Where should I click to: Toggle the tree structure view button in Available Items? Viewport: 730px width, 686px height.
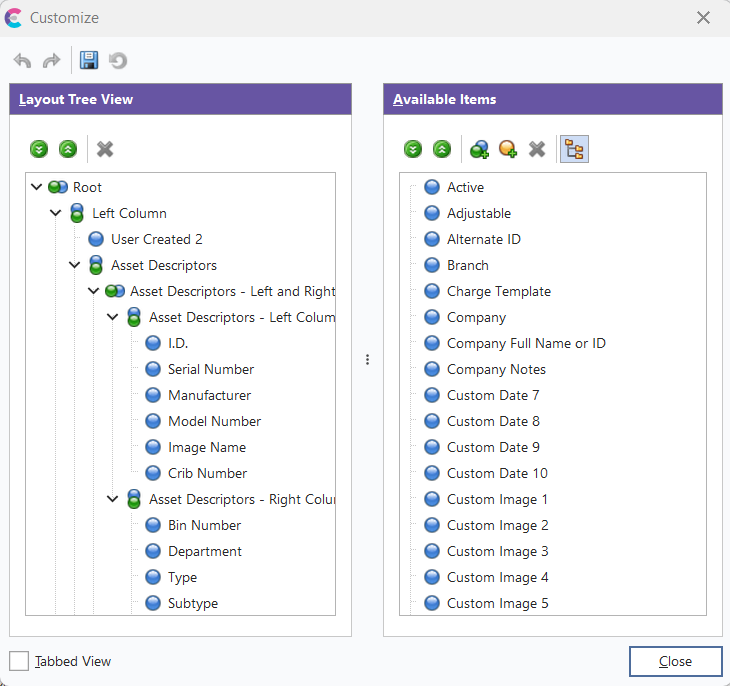pyautogui.click(x=574, y=149)
